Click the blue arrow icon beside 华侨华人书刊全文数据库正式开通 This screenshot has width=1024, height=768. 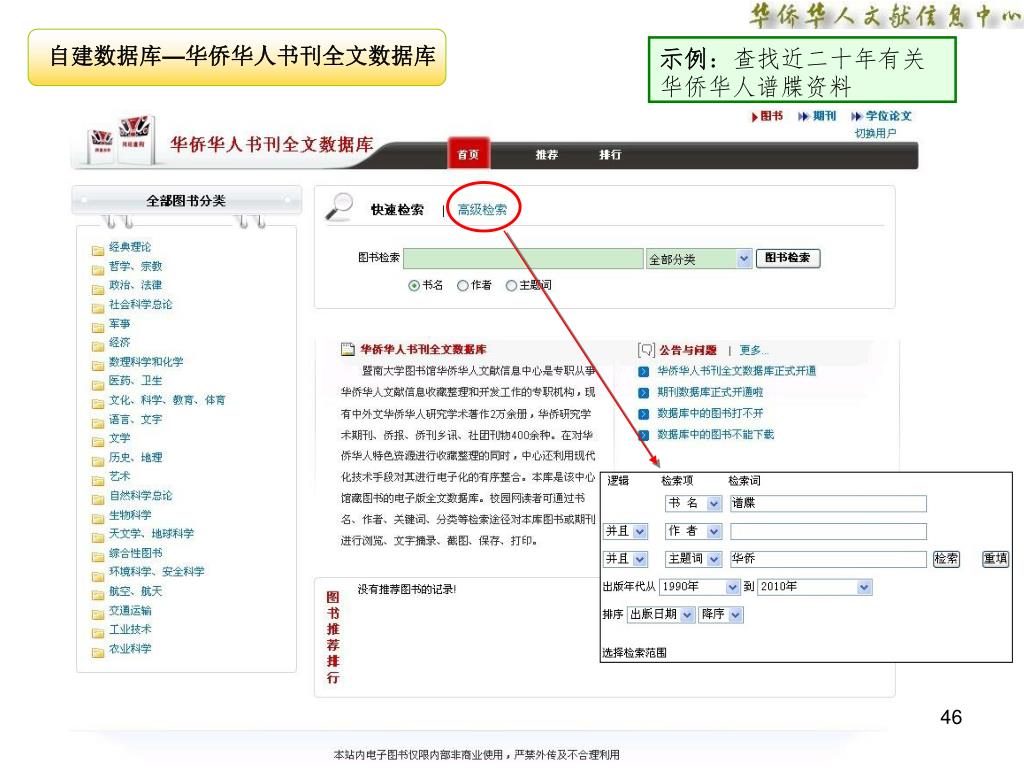tap(644, 372)
